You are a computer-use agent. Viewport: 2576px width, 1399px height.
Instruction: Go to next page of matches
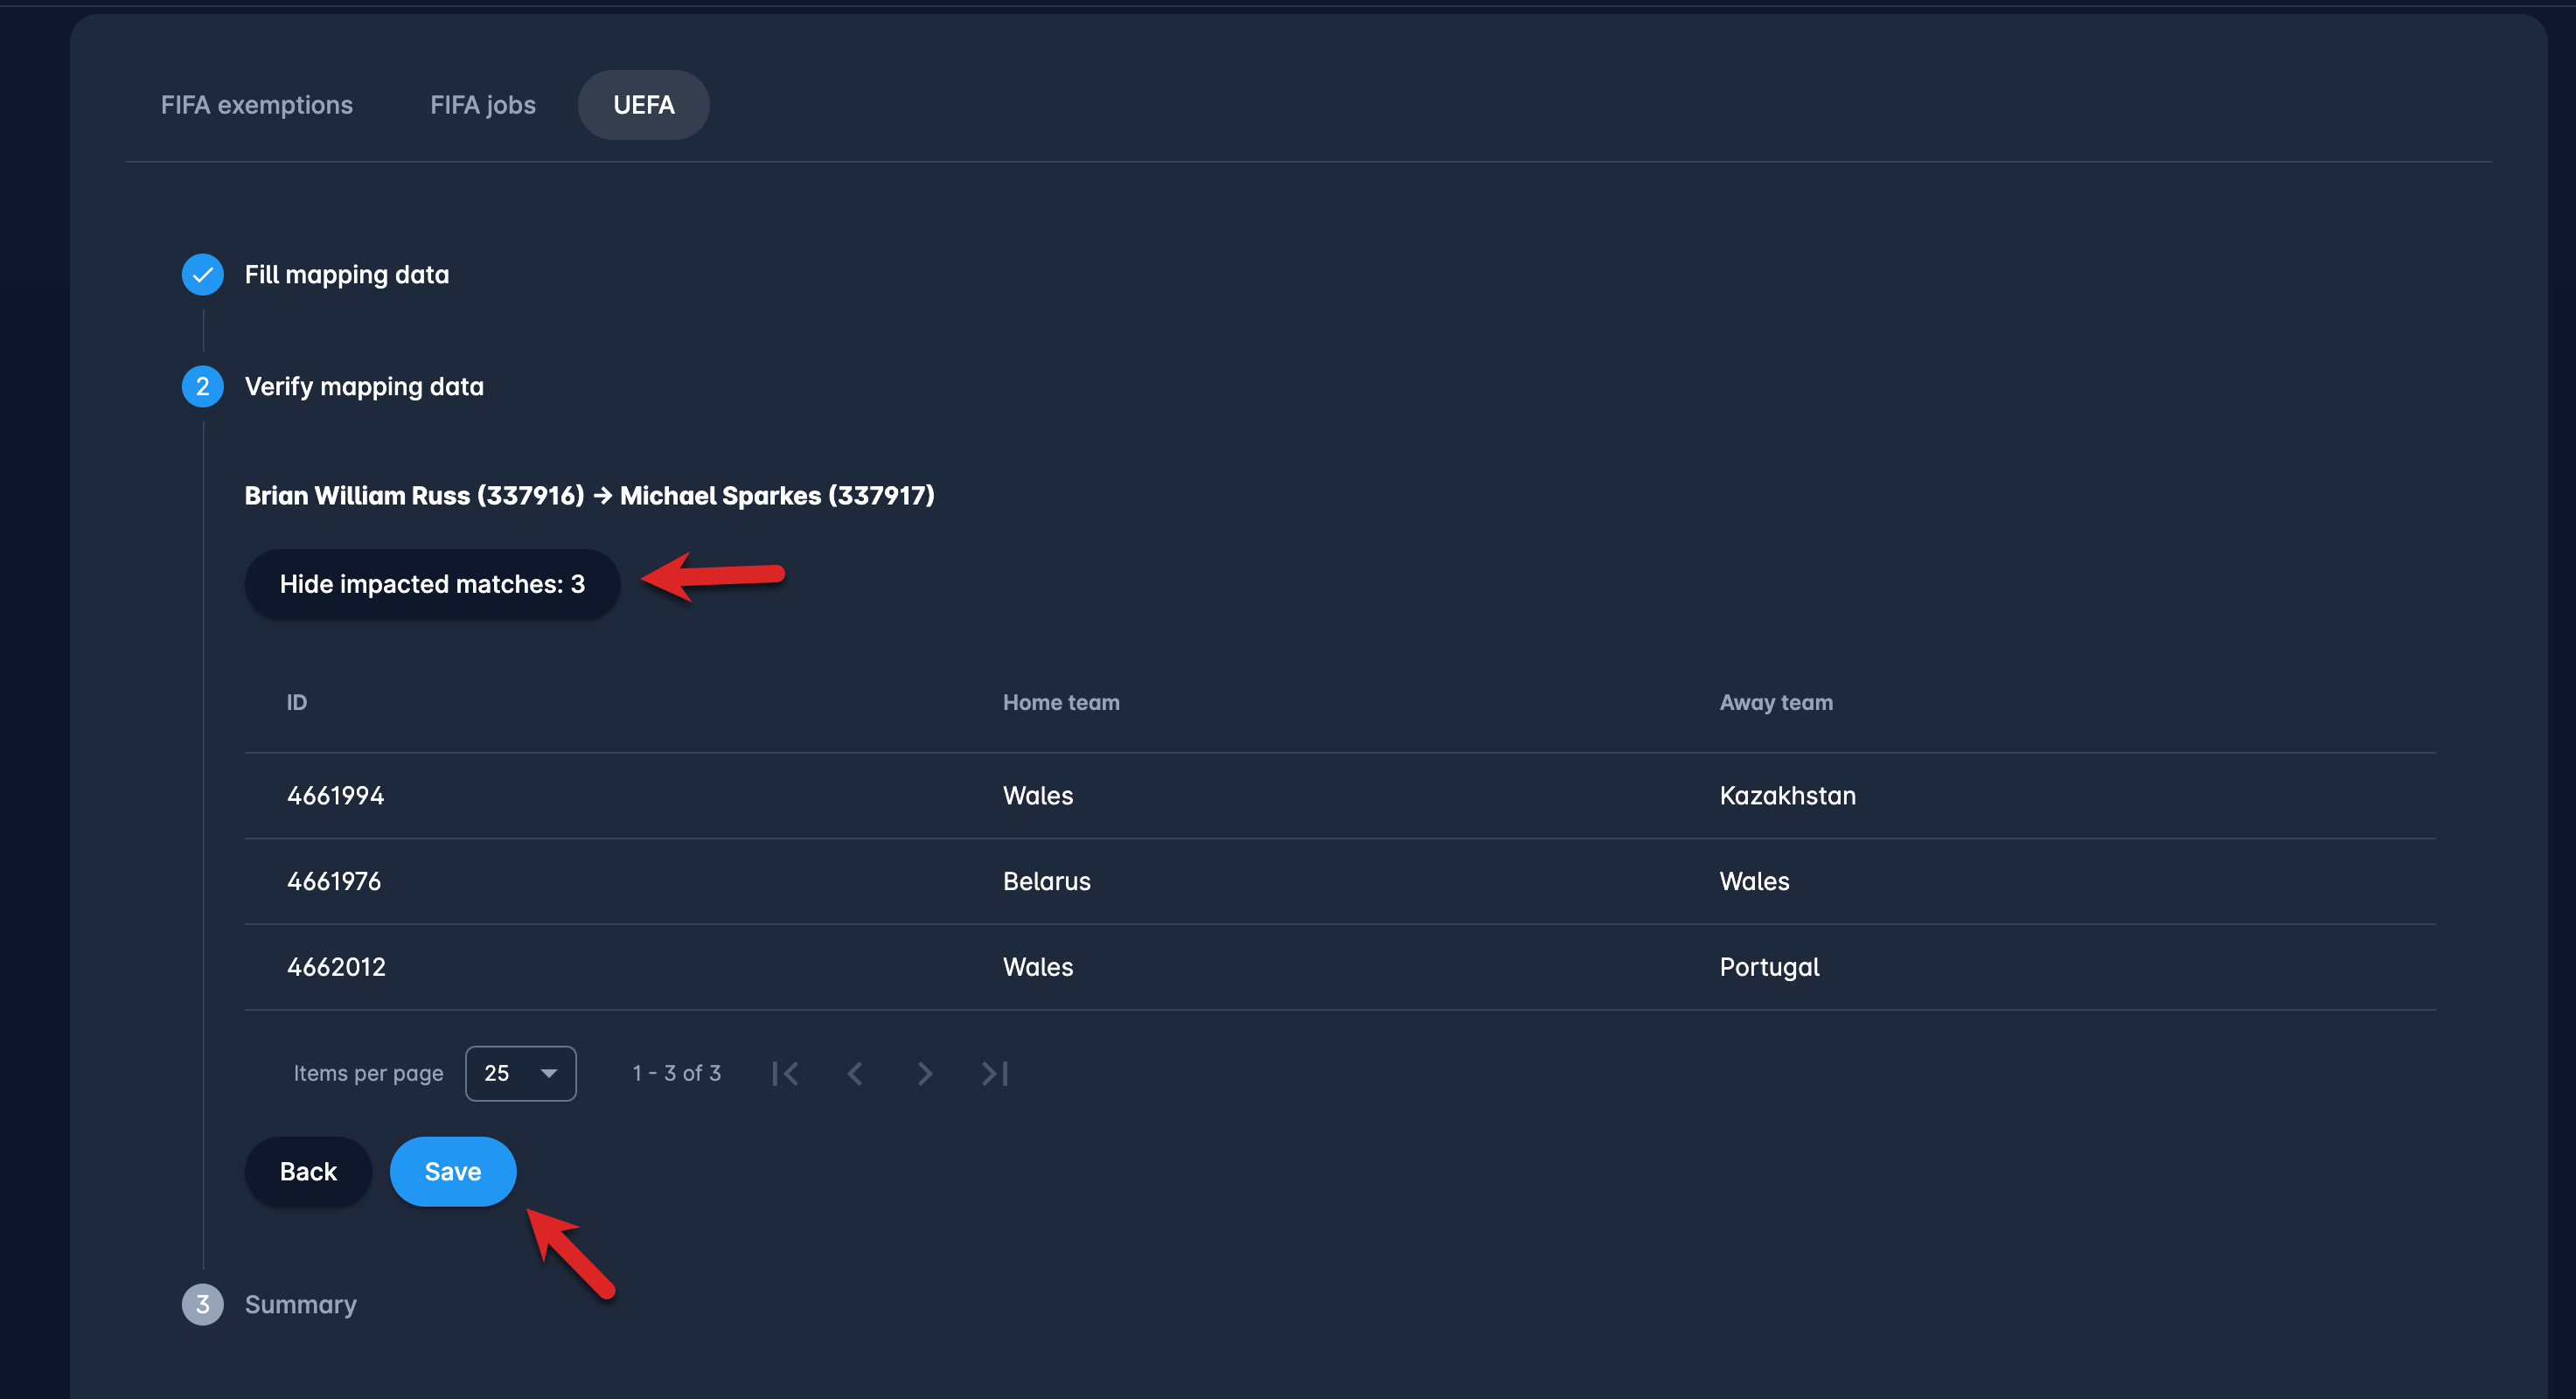[x=925, y=1073]
